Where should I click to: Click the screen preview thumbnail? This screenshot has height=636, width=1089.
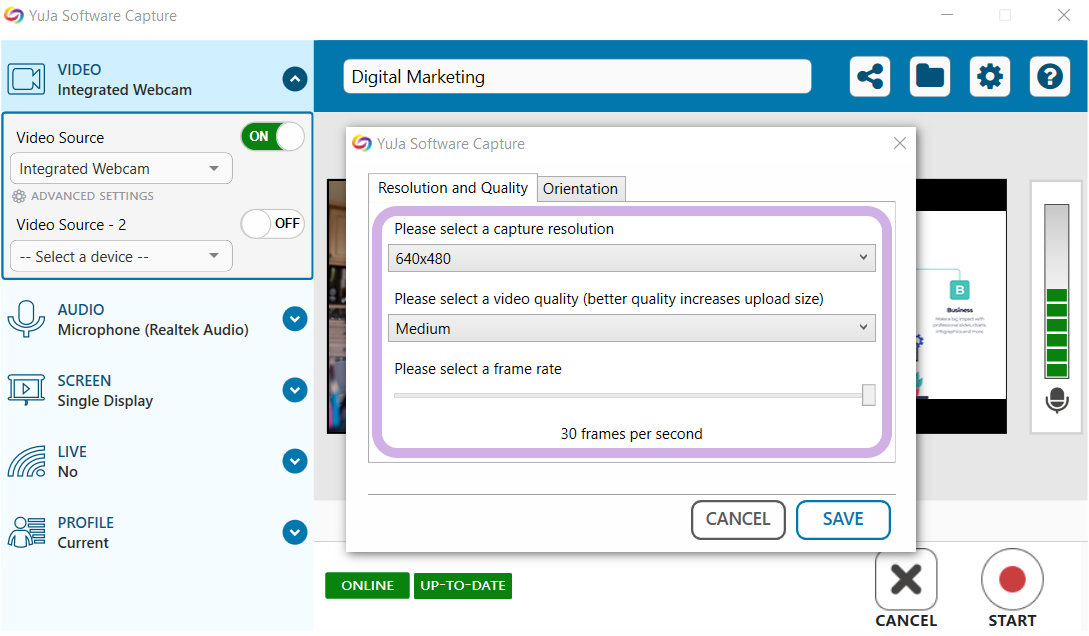tap(961, 306)
